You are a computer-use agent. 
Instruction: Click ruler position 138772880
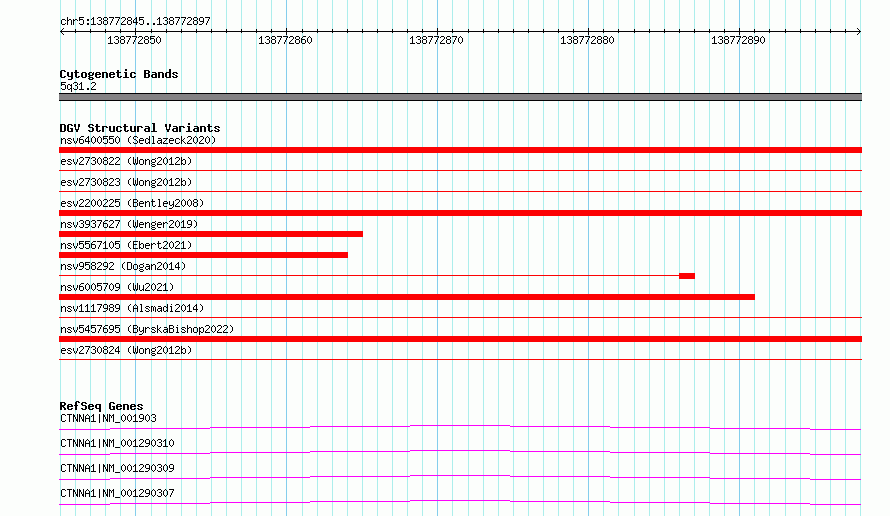[x=587, y=40]
